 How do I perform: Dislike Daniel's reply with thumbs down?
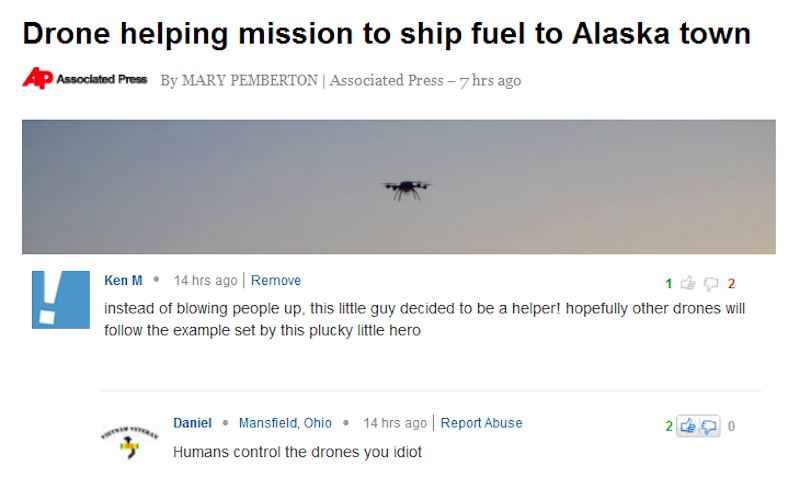point(708,426)
